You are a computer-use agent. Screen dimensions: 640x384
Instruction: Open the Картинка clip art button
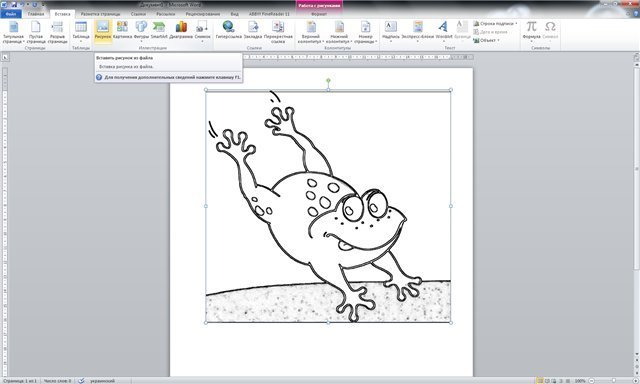(122, 31)
